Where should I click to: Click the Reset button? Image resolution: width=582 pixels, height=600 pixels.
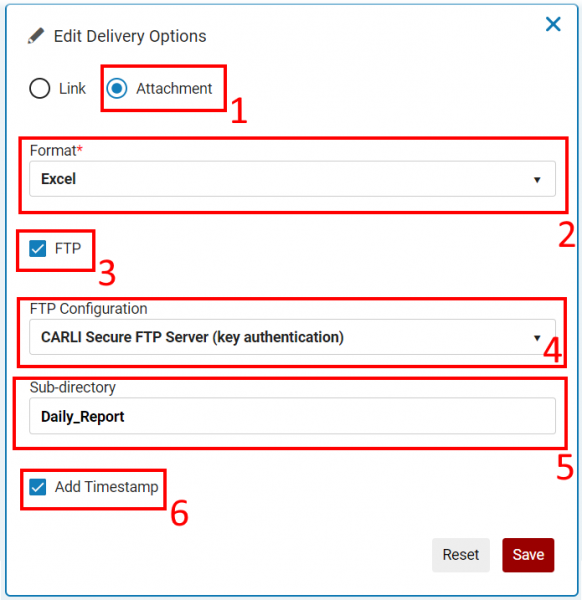click(461, 555)
